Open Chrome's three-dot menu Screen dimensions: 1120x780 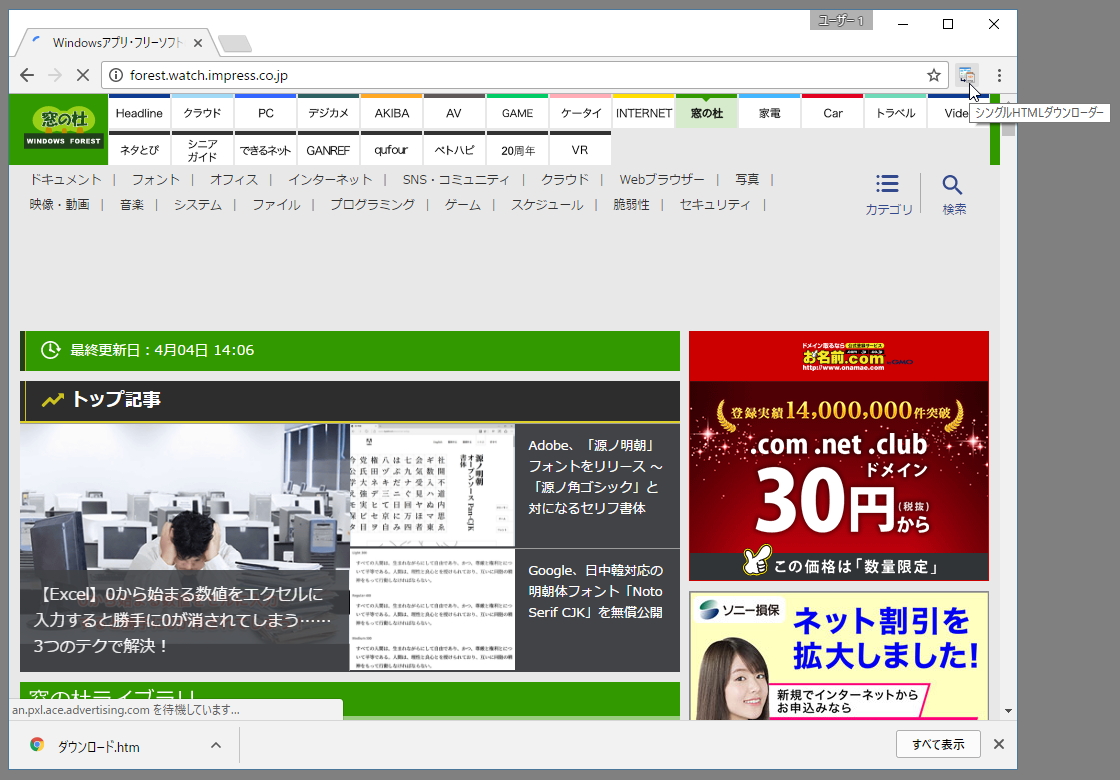999,75
